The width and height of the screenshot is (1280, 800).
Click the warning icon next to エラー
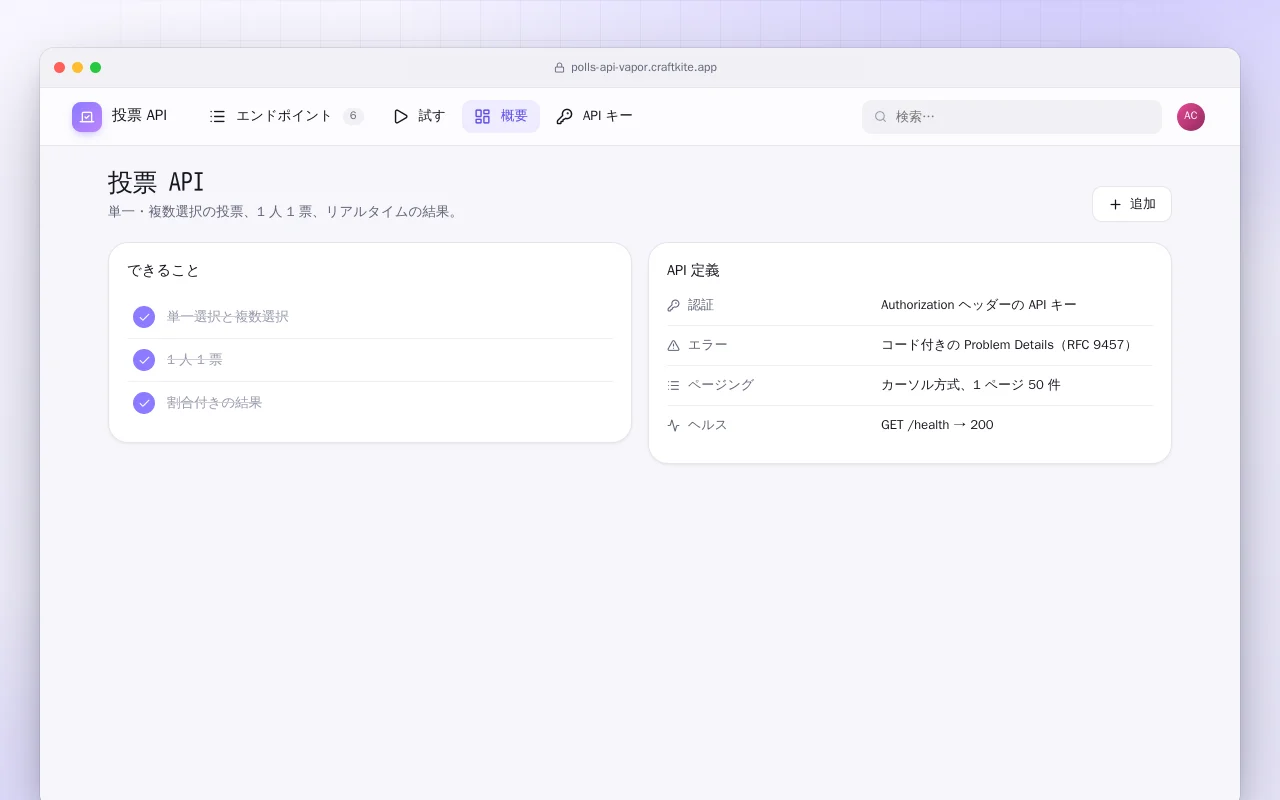[x=673, y=345]
